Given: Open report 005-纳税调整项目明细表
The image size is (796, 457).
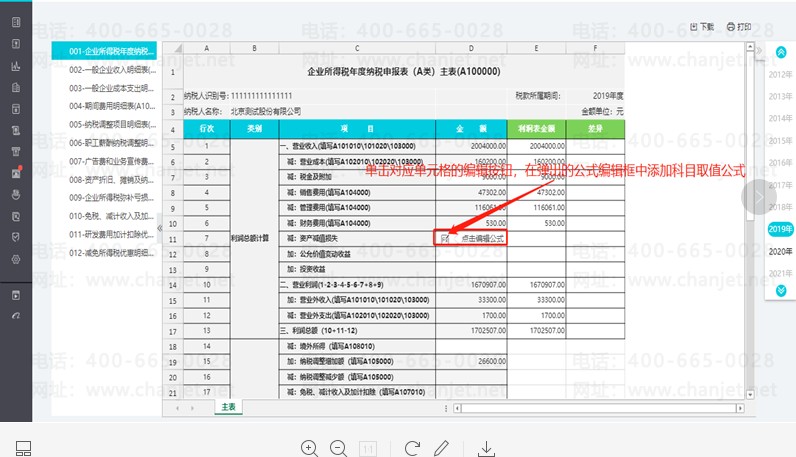Looking at the screenshot, I should (112, 124).
